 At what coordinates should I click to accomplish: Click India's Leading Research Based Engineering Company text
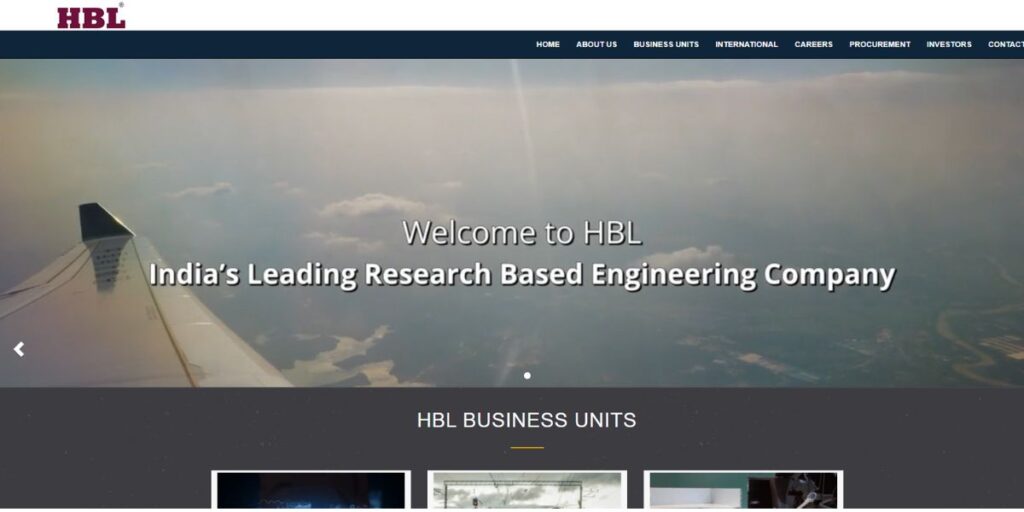pyautogui.click(x=522, y=275)
